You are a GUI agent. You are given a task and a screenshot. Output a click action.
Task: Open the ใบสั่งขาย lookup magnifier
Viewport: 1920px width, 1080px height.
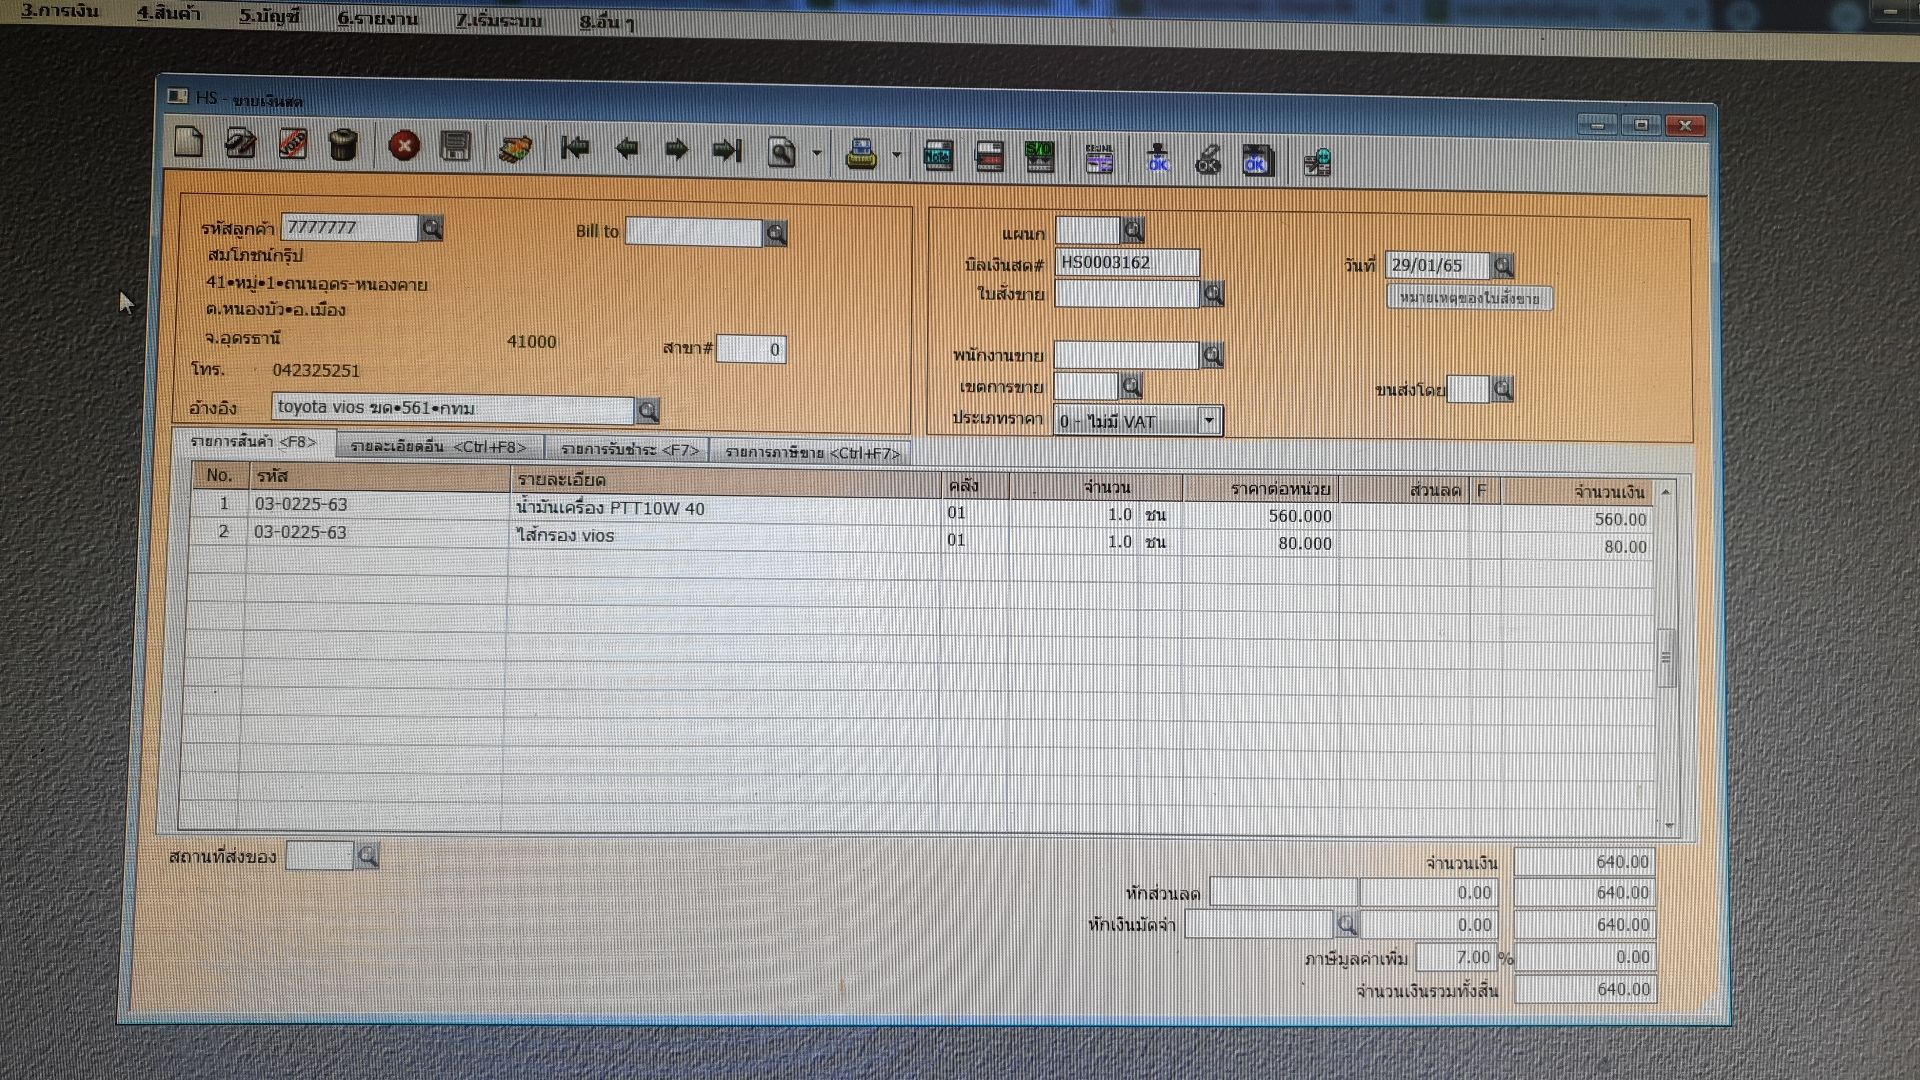tap(1212, 294)
